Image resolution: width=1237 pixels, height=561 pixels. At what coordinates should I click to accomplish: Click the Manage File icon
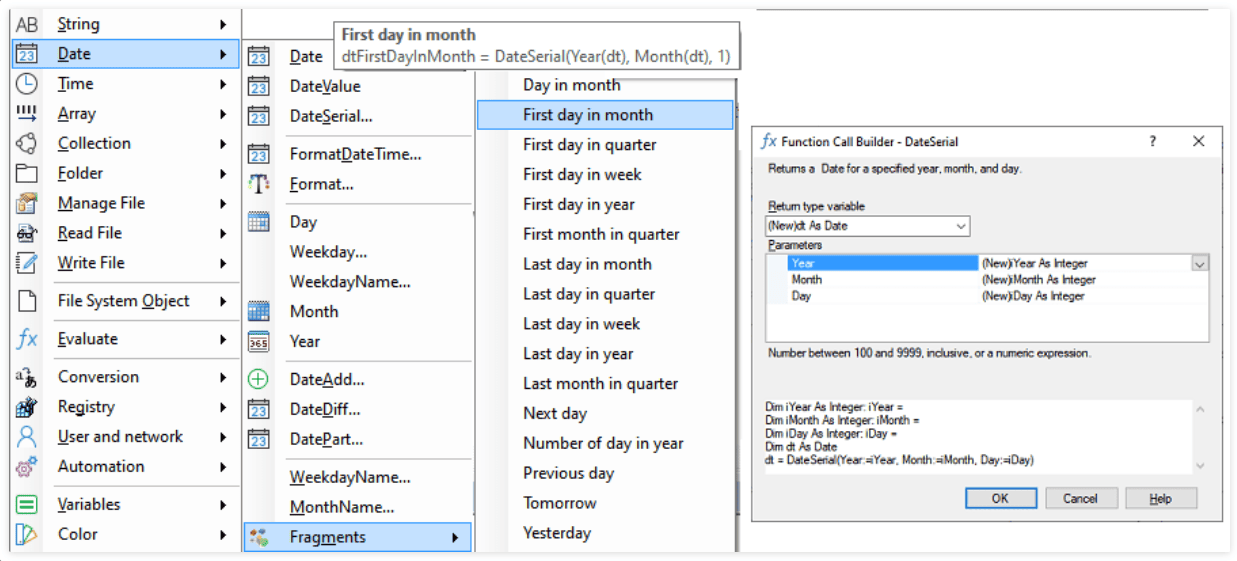[x=27, y=203]
